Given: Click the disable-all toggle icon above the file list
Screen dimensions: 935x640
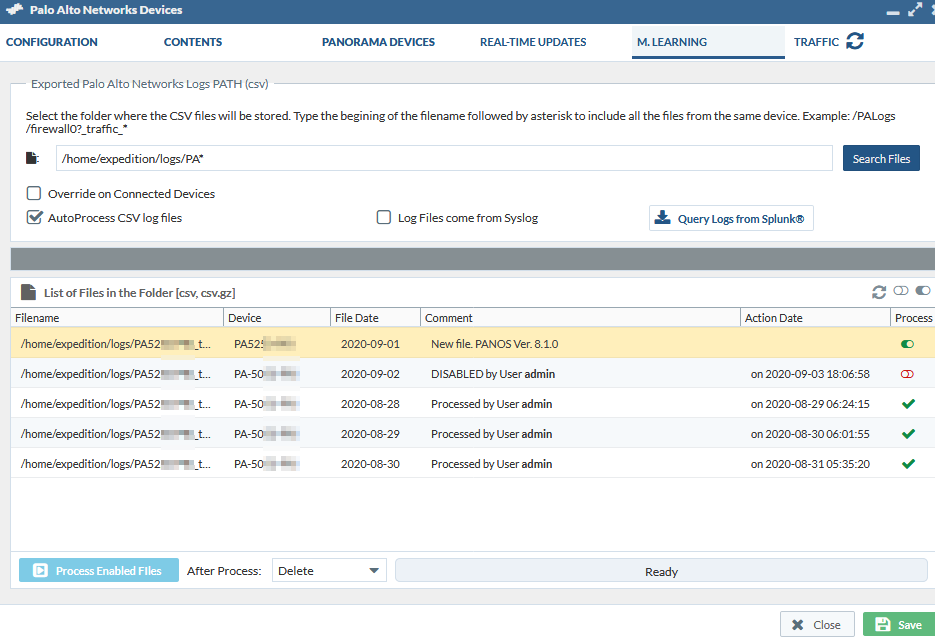Looking at the screenshot, I should pos(901,292).
